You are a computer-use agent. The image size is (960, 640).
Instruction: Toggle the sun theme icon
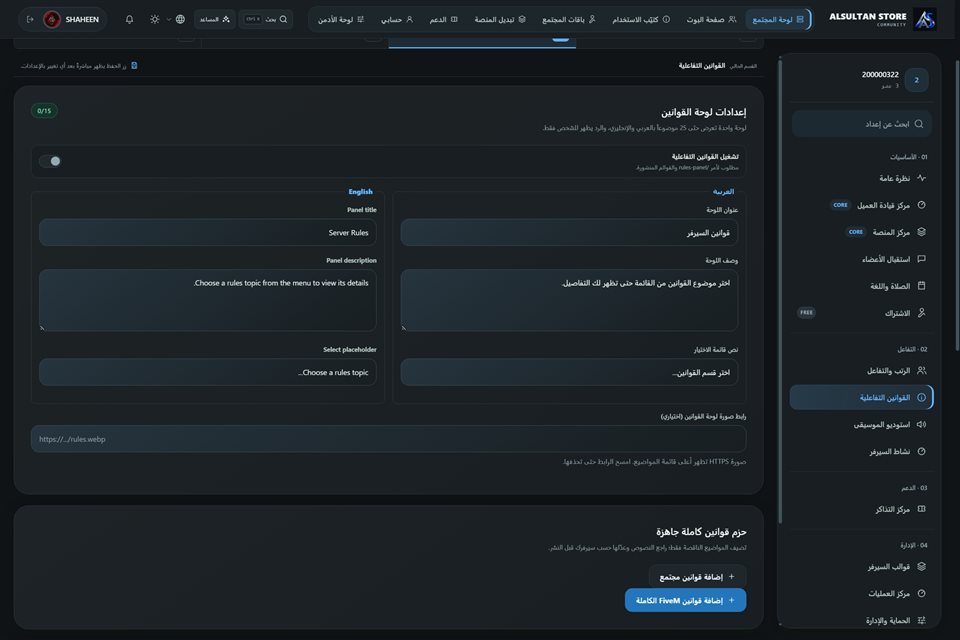tap(155, 20)
